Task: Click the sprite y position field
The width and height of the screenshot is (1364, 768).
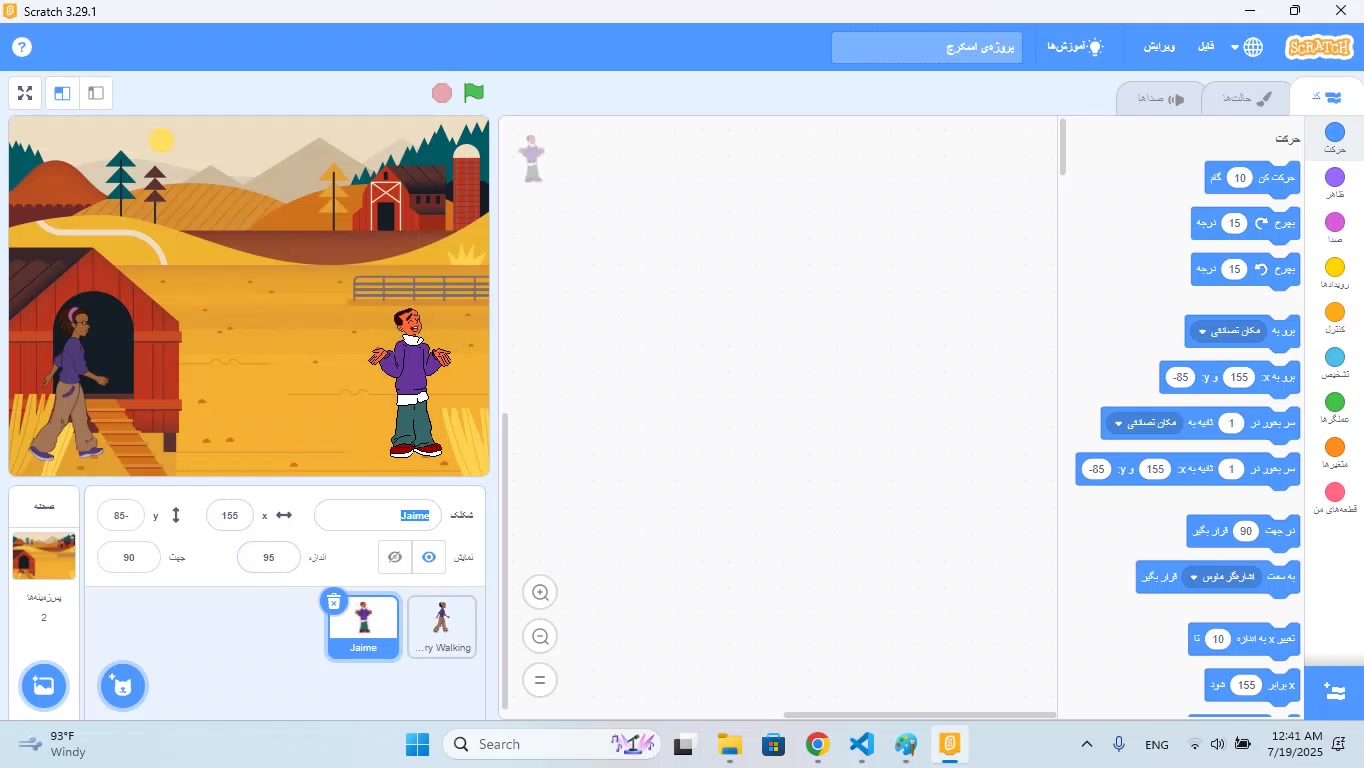Action: coord(121,516)
